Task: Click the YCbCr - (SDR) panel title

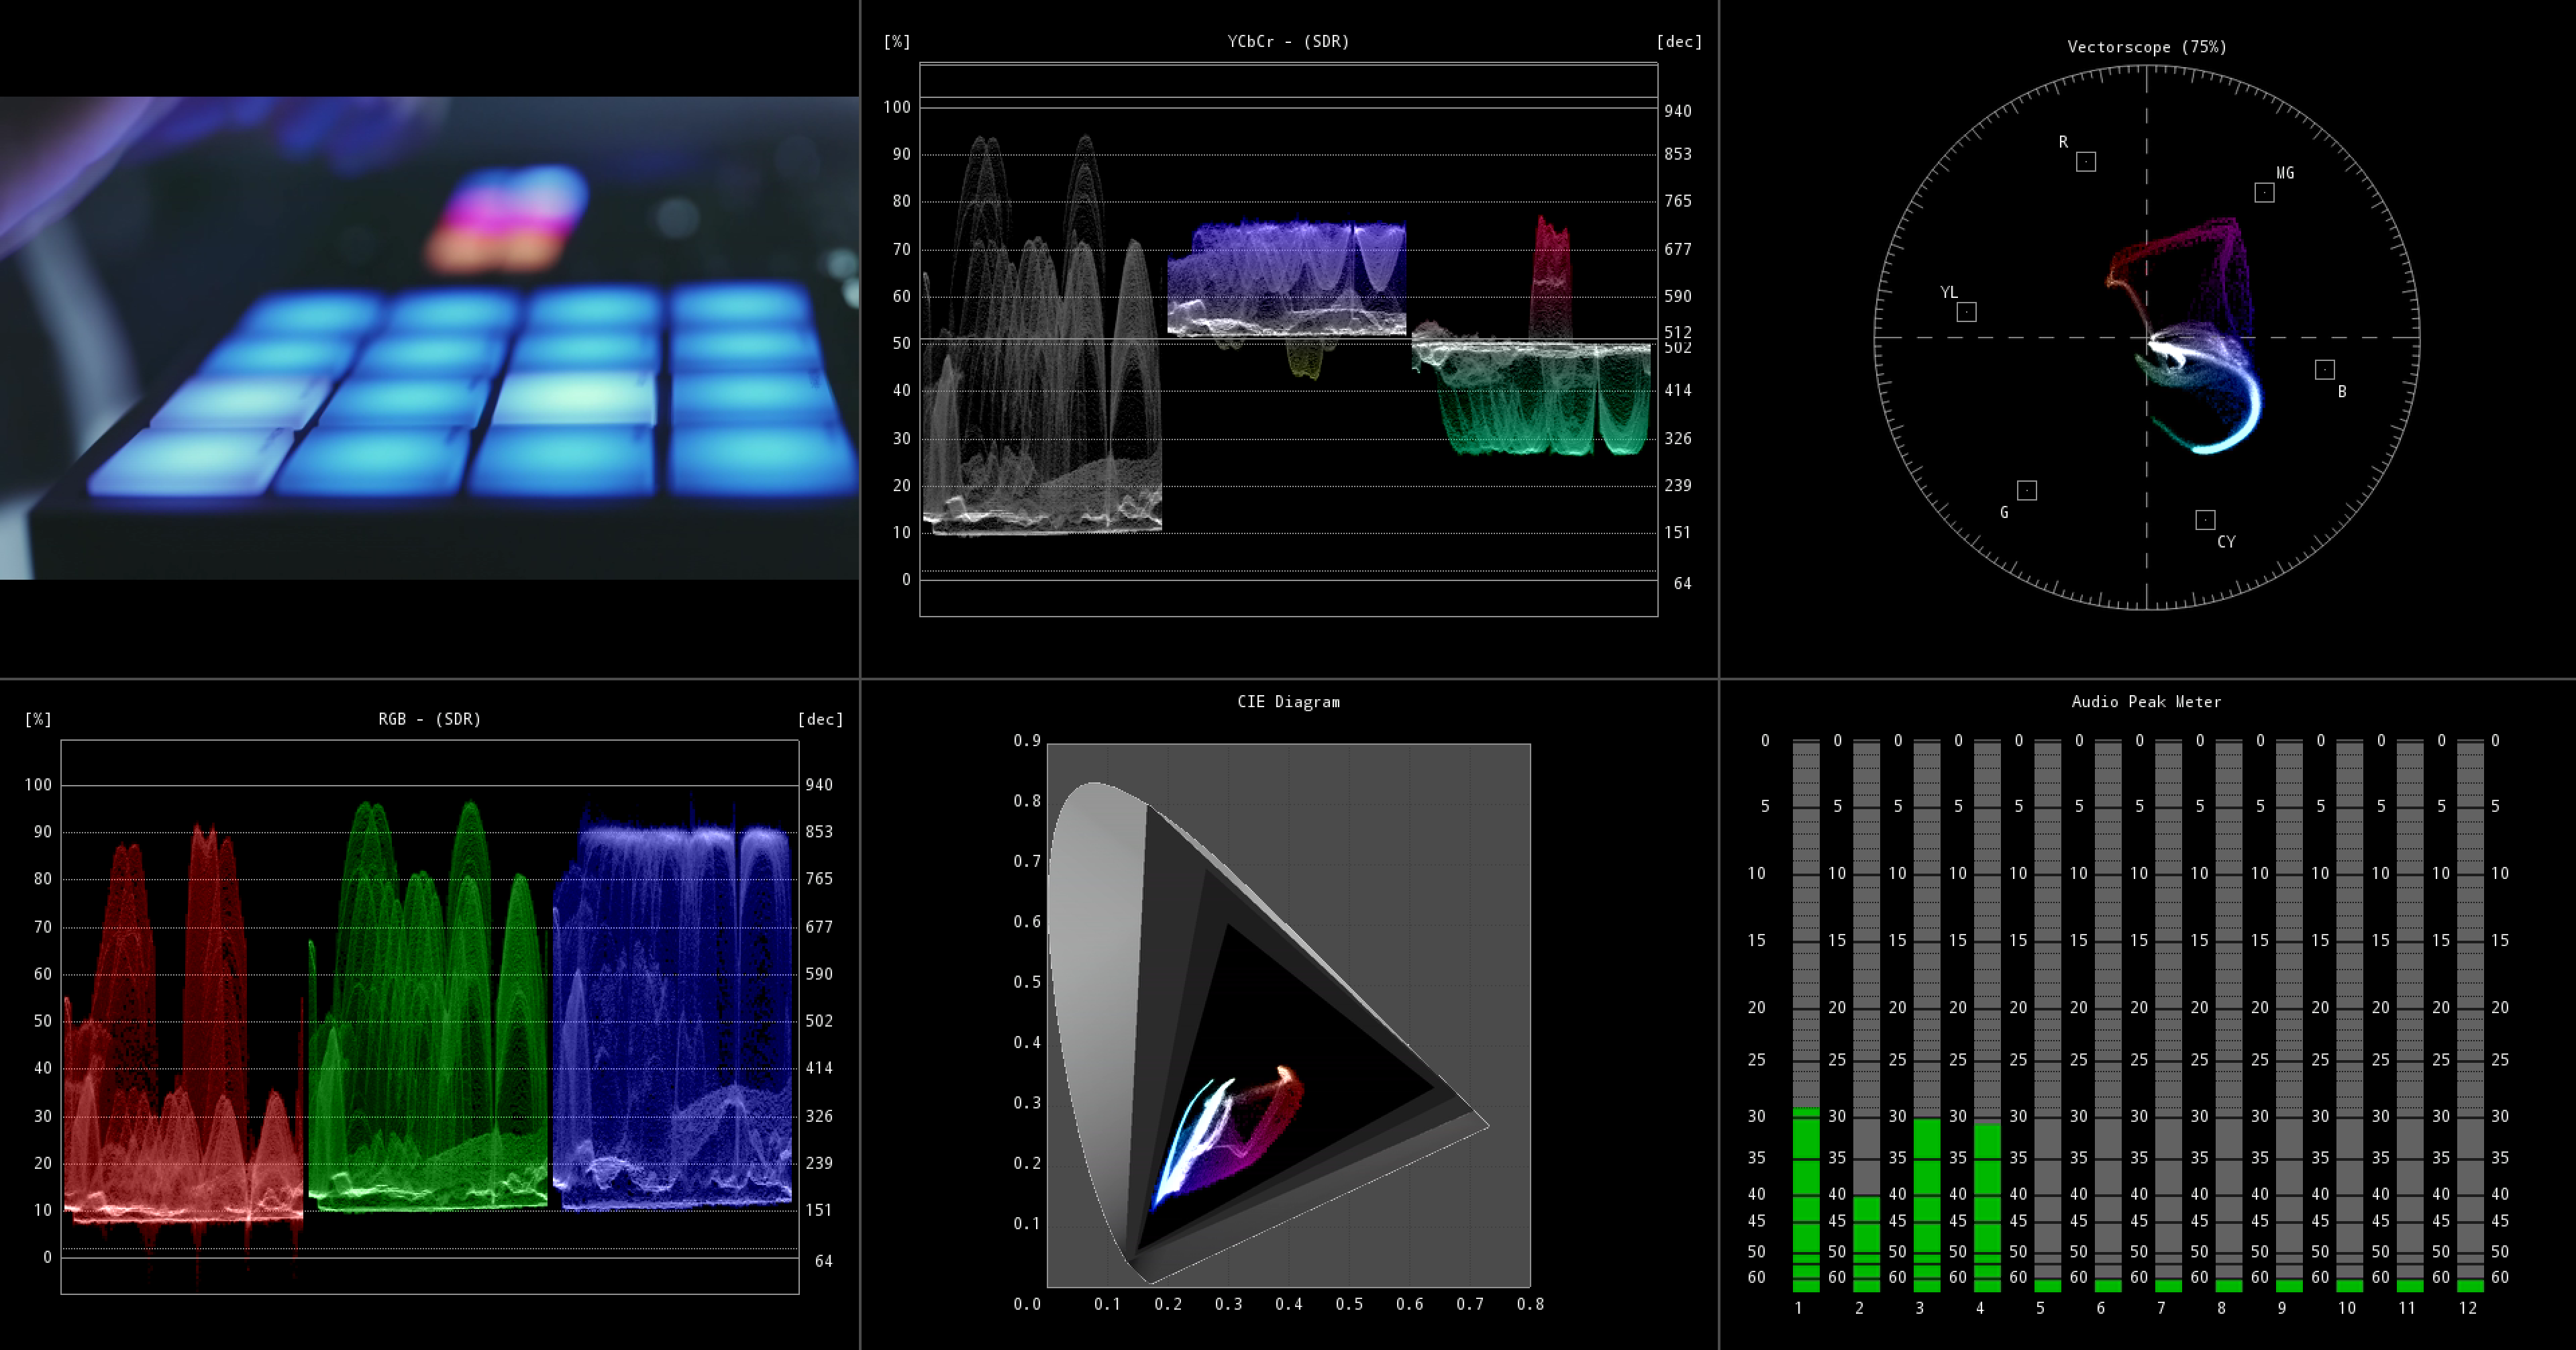Action: tap(1288, 42)
